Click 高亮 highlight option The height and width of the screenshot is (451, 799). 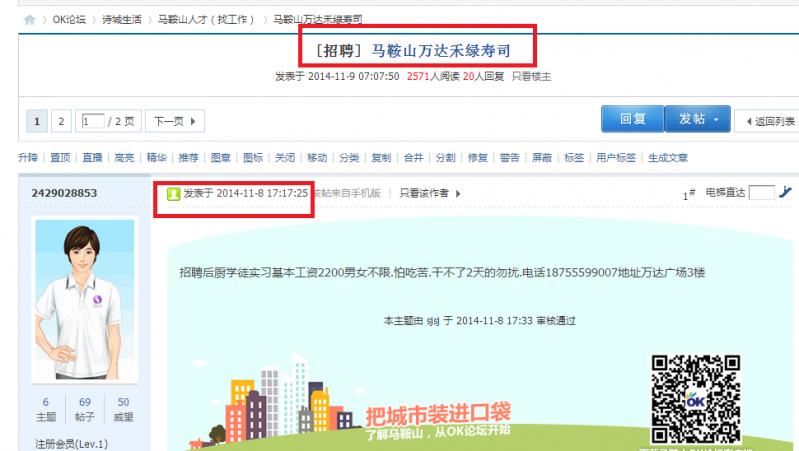tap(124, 158)
